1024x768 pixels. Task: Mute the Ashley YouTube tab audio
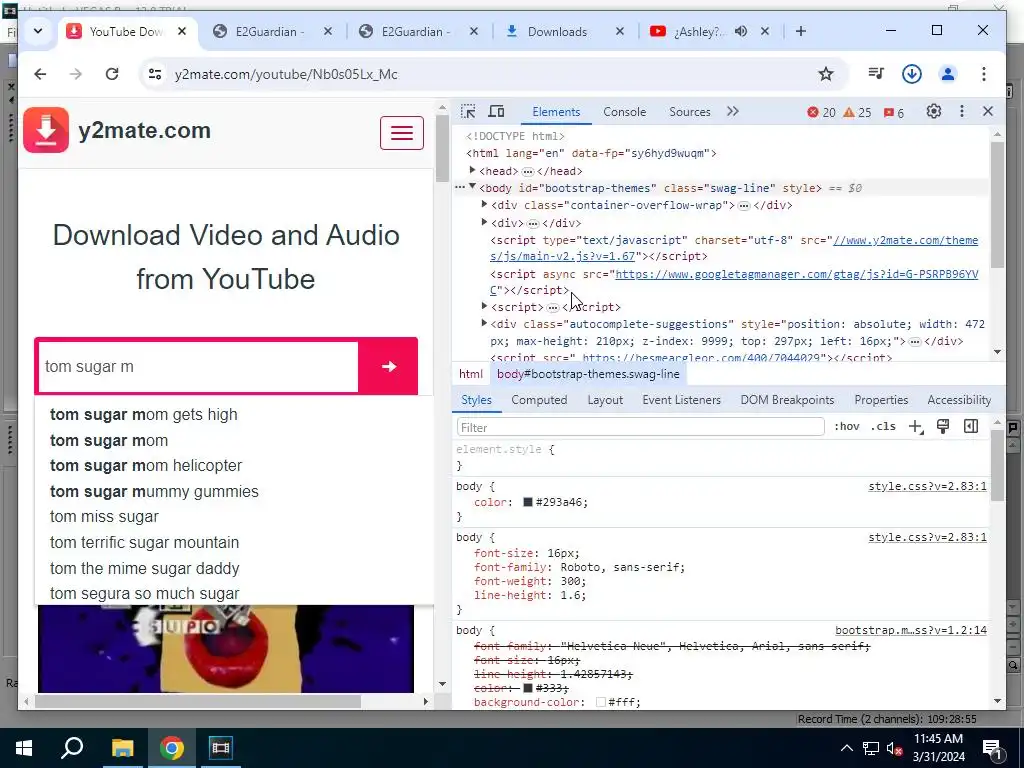pos(741,31)
